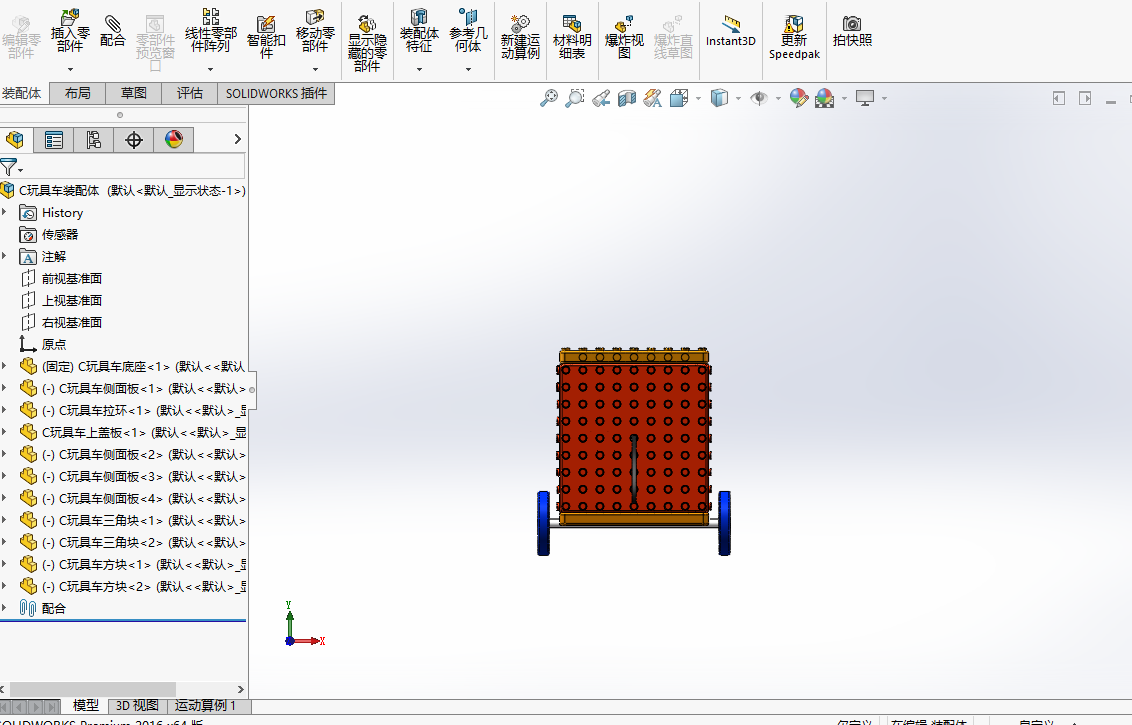1132x725 pixels.
Task: Toggle Hide/Show Items eye icon
Action: [x=759, y=97]
